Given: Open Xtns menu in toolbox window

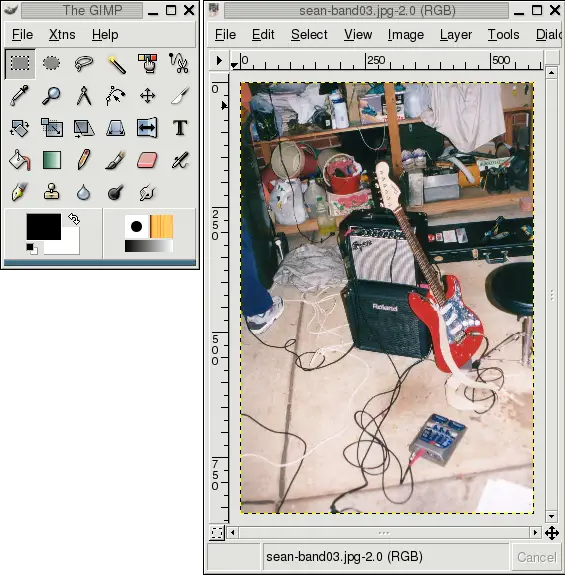Looking at the screenshot, I should pyautogui.click(x=62, y=35).
